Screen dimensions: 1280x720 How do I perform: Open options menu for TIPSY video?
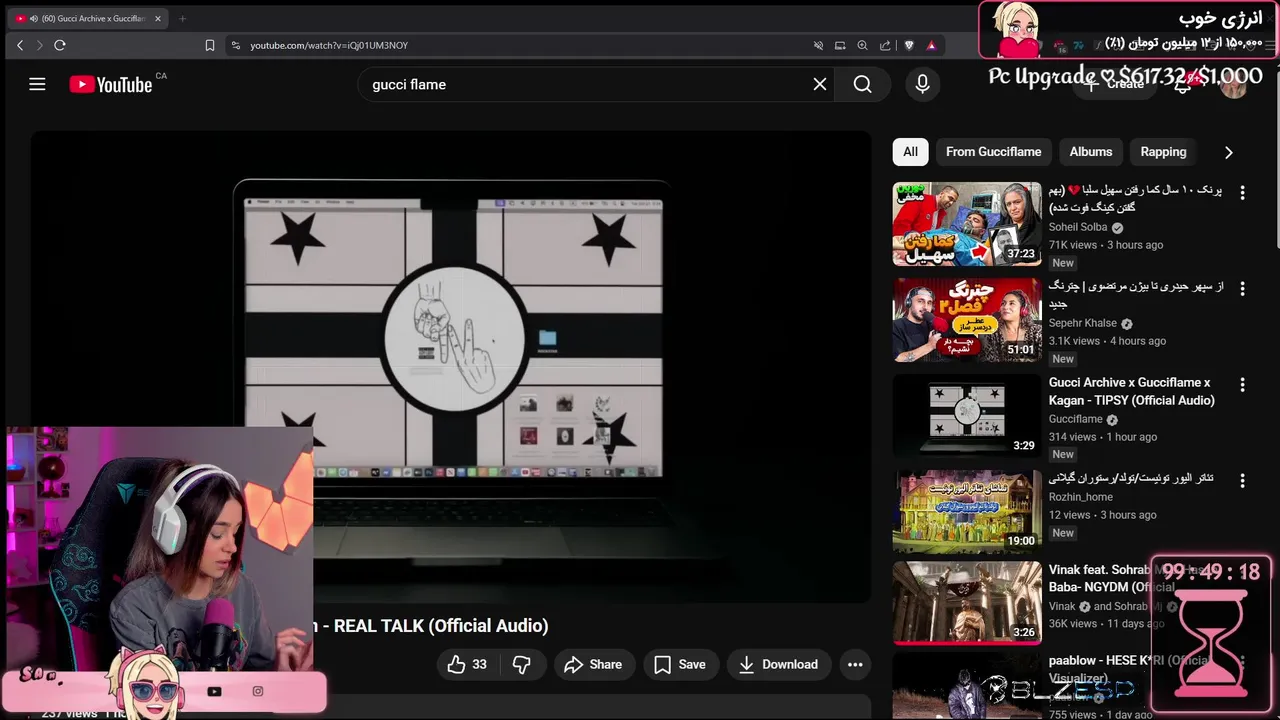coord(1242,384)
